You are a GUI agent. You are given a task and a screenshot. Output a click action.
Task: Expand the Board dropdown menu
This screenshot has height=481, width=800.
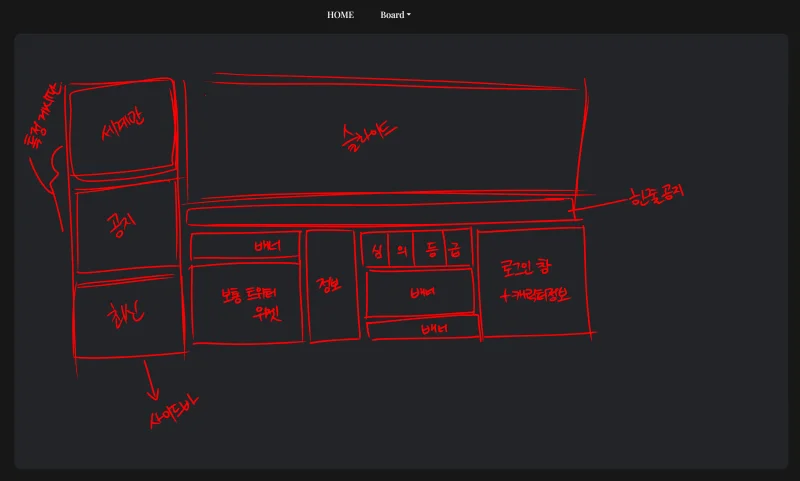pyautogui.click(x=395, y=15)
